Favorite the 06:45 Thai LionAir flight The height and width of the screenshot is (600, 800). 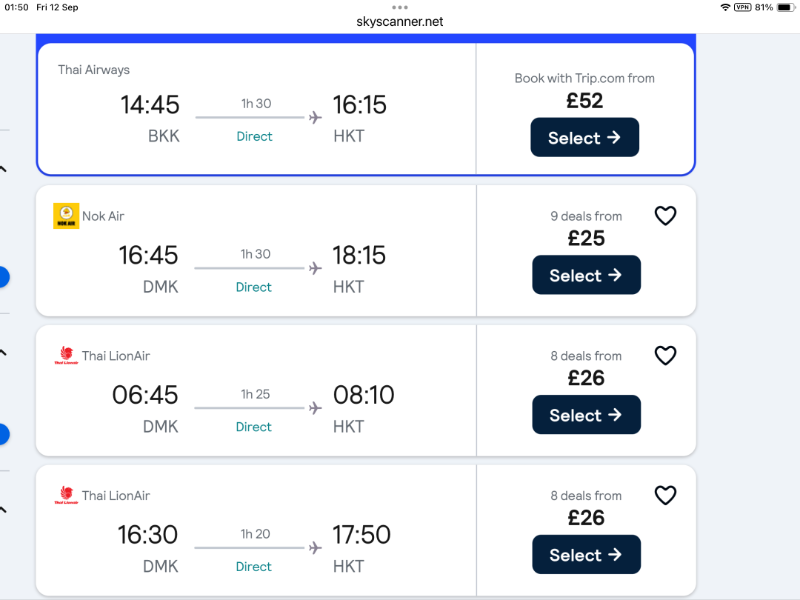point(665,356)
